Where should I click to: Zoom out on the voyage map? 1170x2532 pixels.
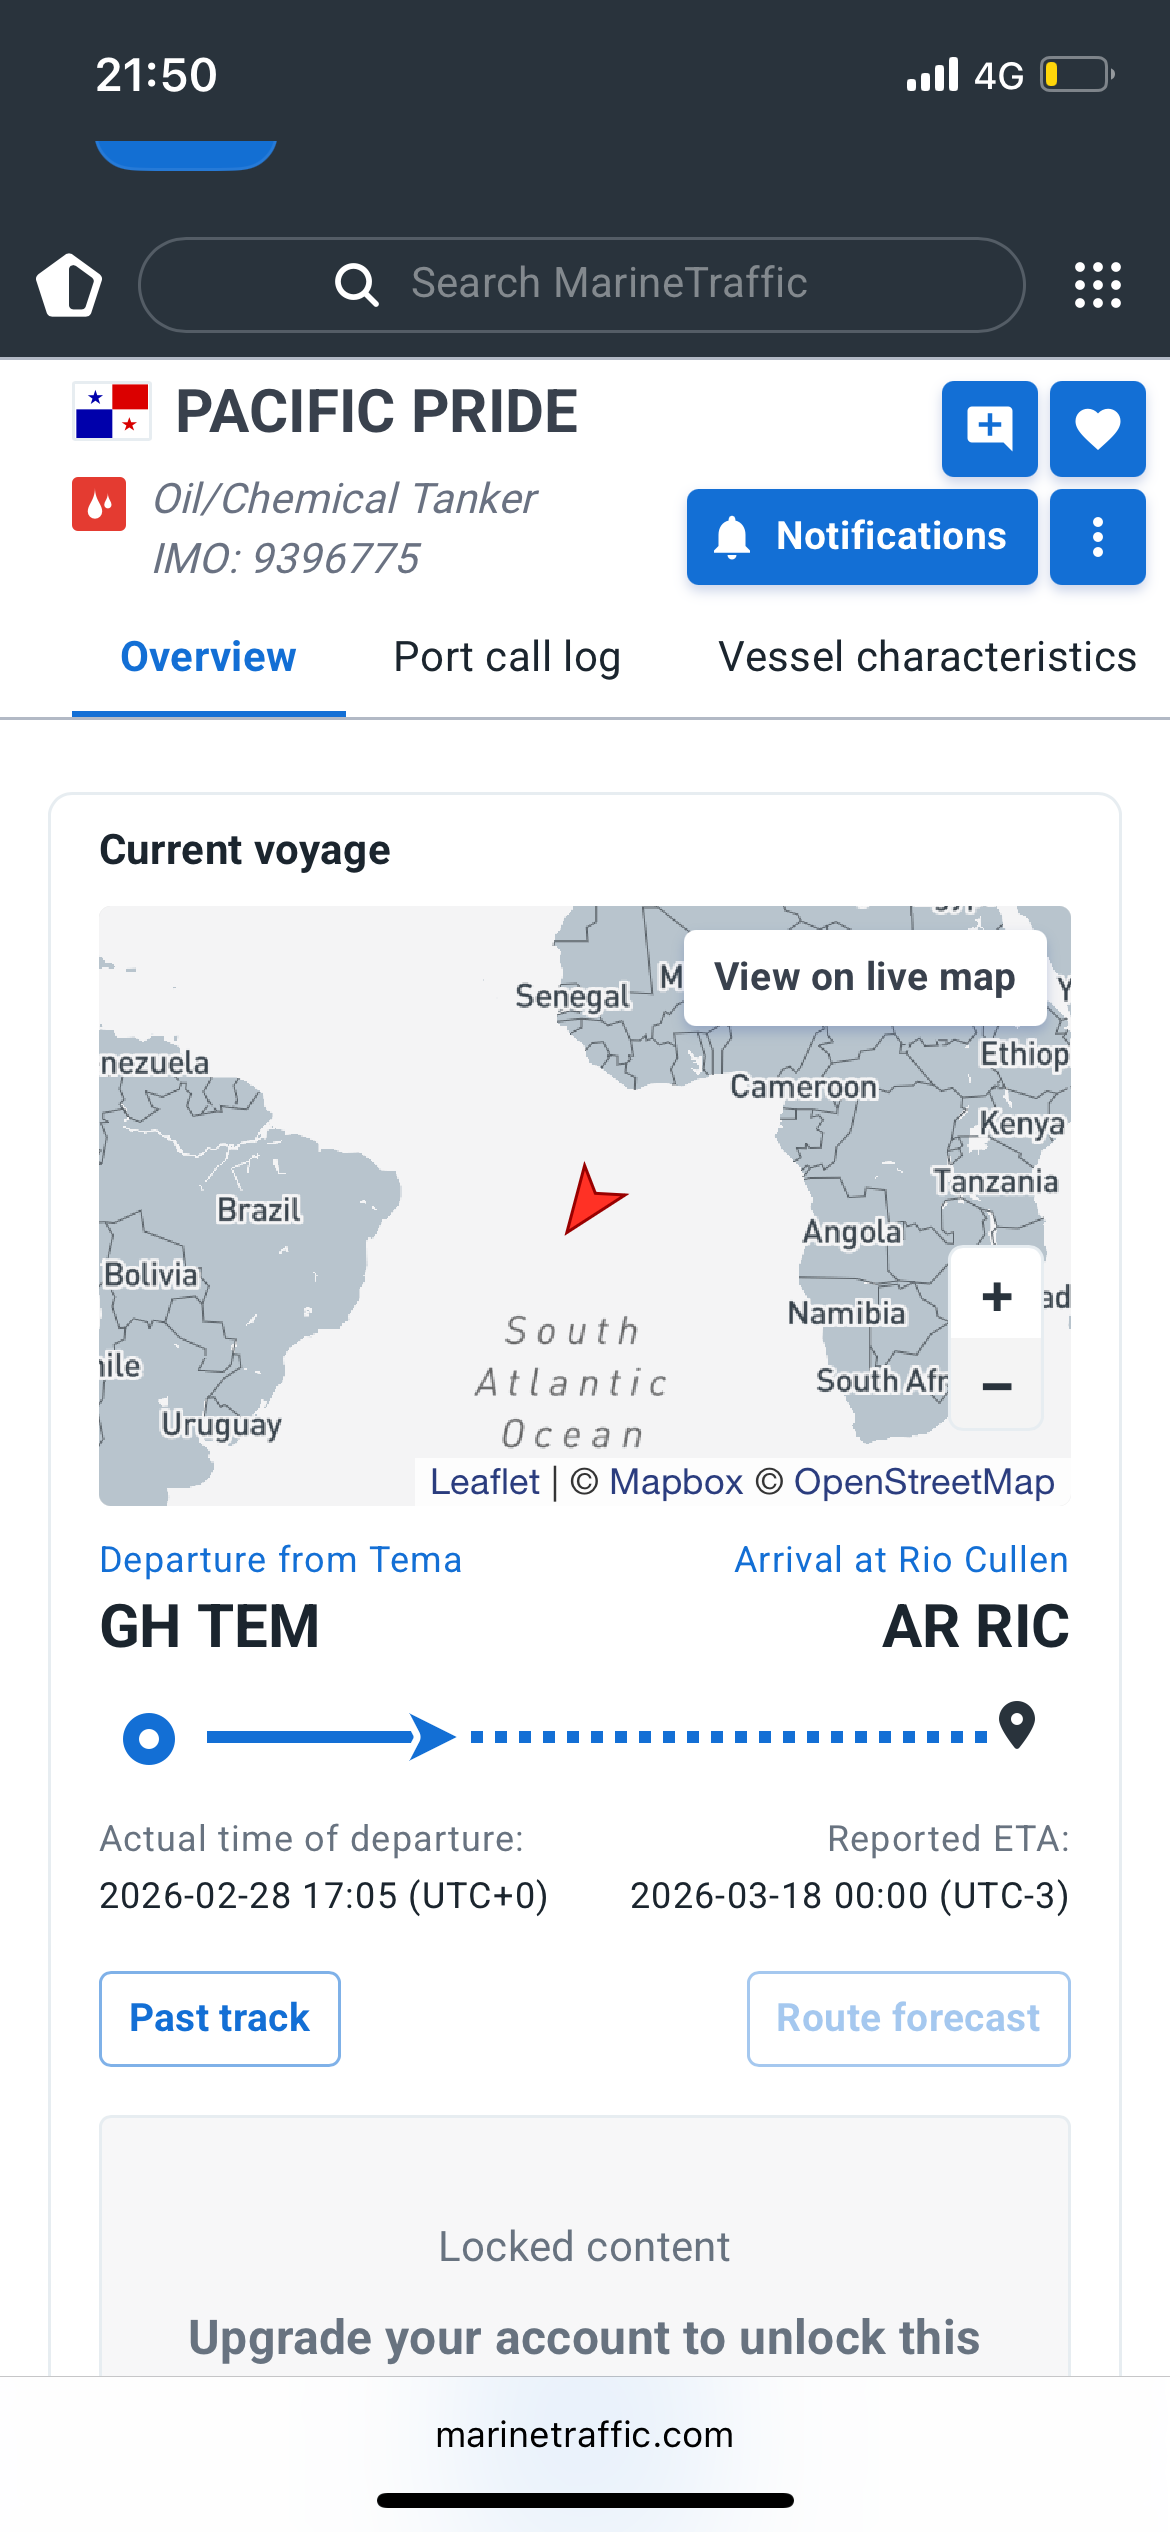click(996, 1386)
